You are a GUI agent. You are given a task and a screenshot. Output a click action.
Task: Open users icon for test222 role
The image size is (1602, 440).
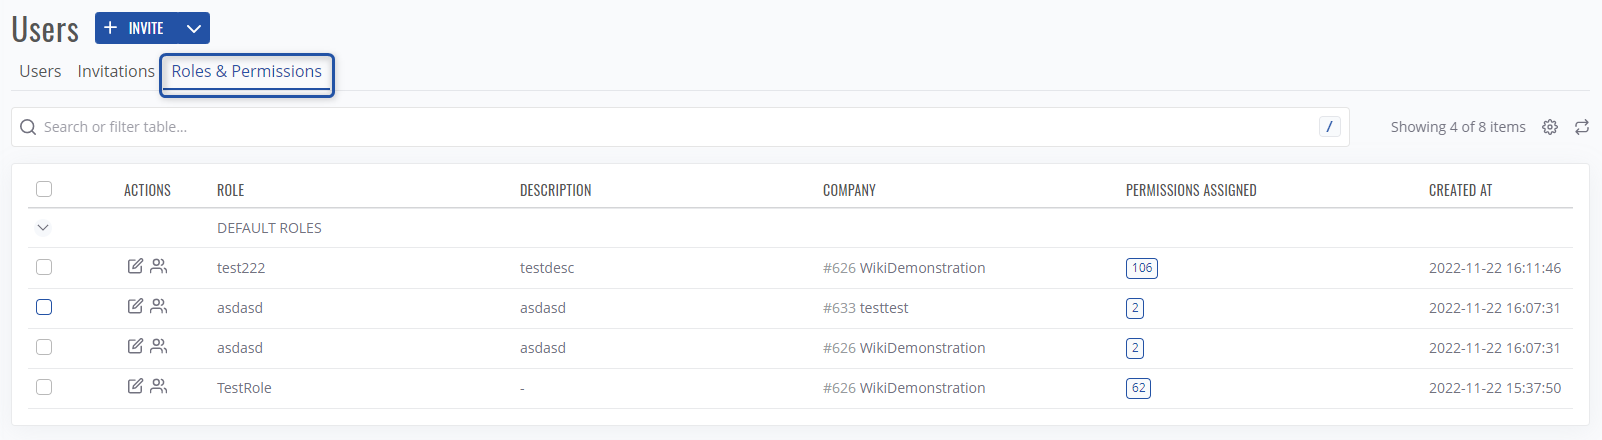point(159,267)
